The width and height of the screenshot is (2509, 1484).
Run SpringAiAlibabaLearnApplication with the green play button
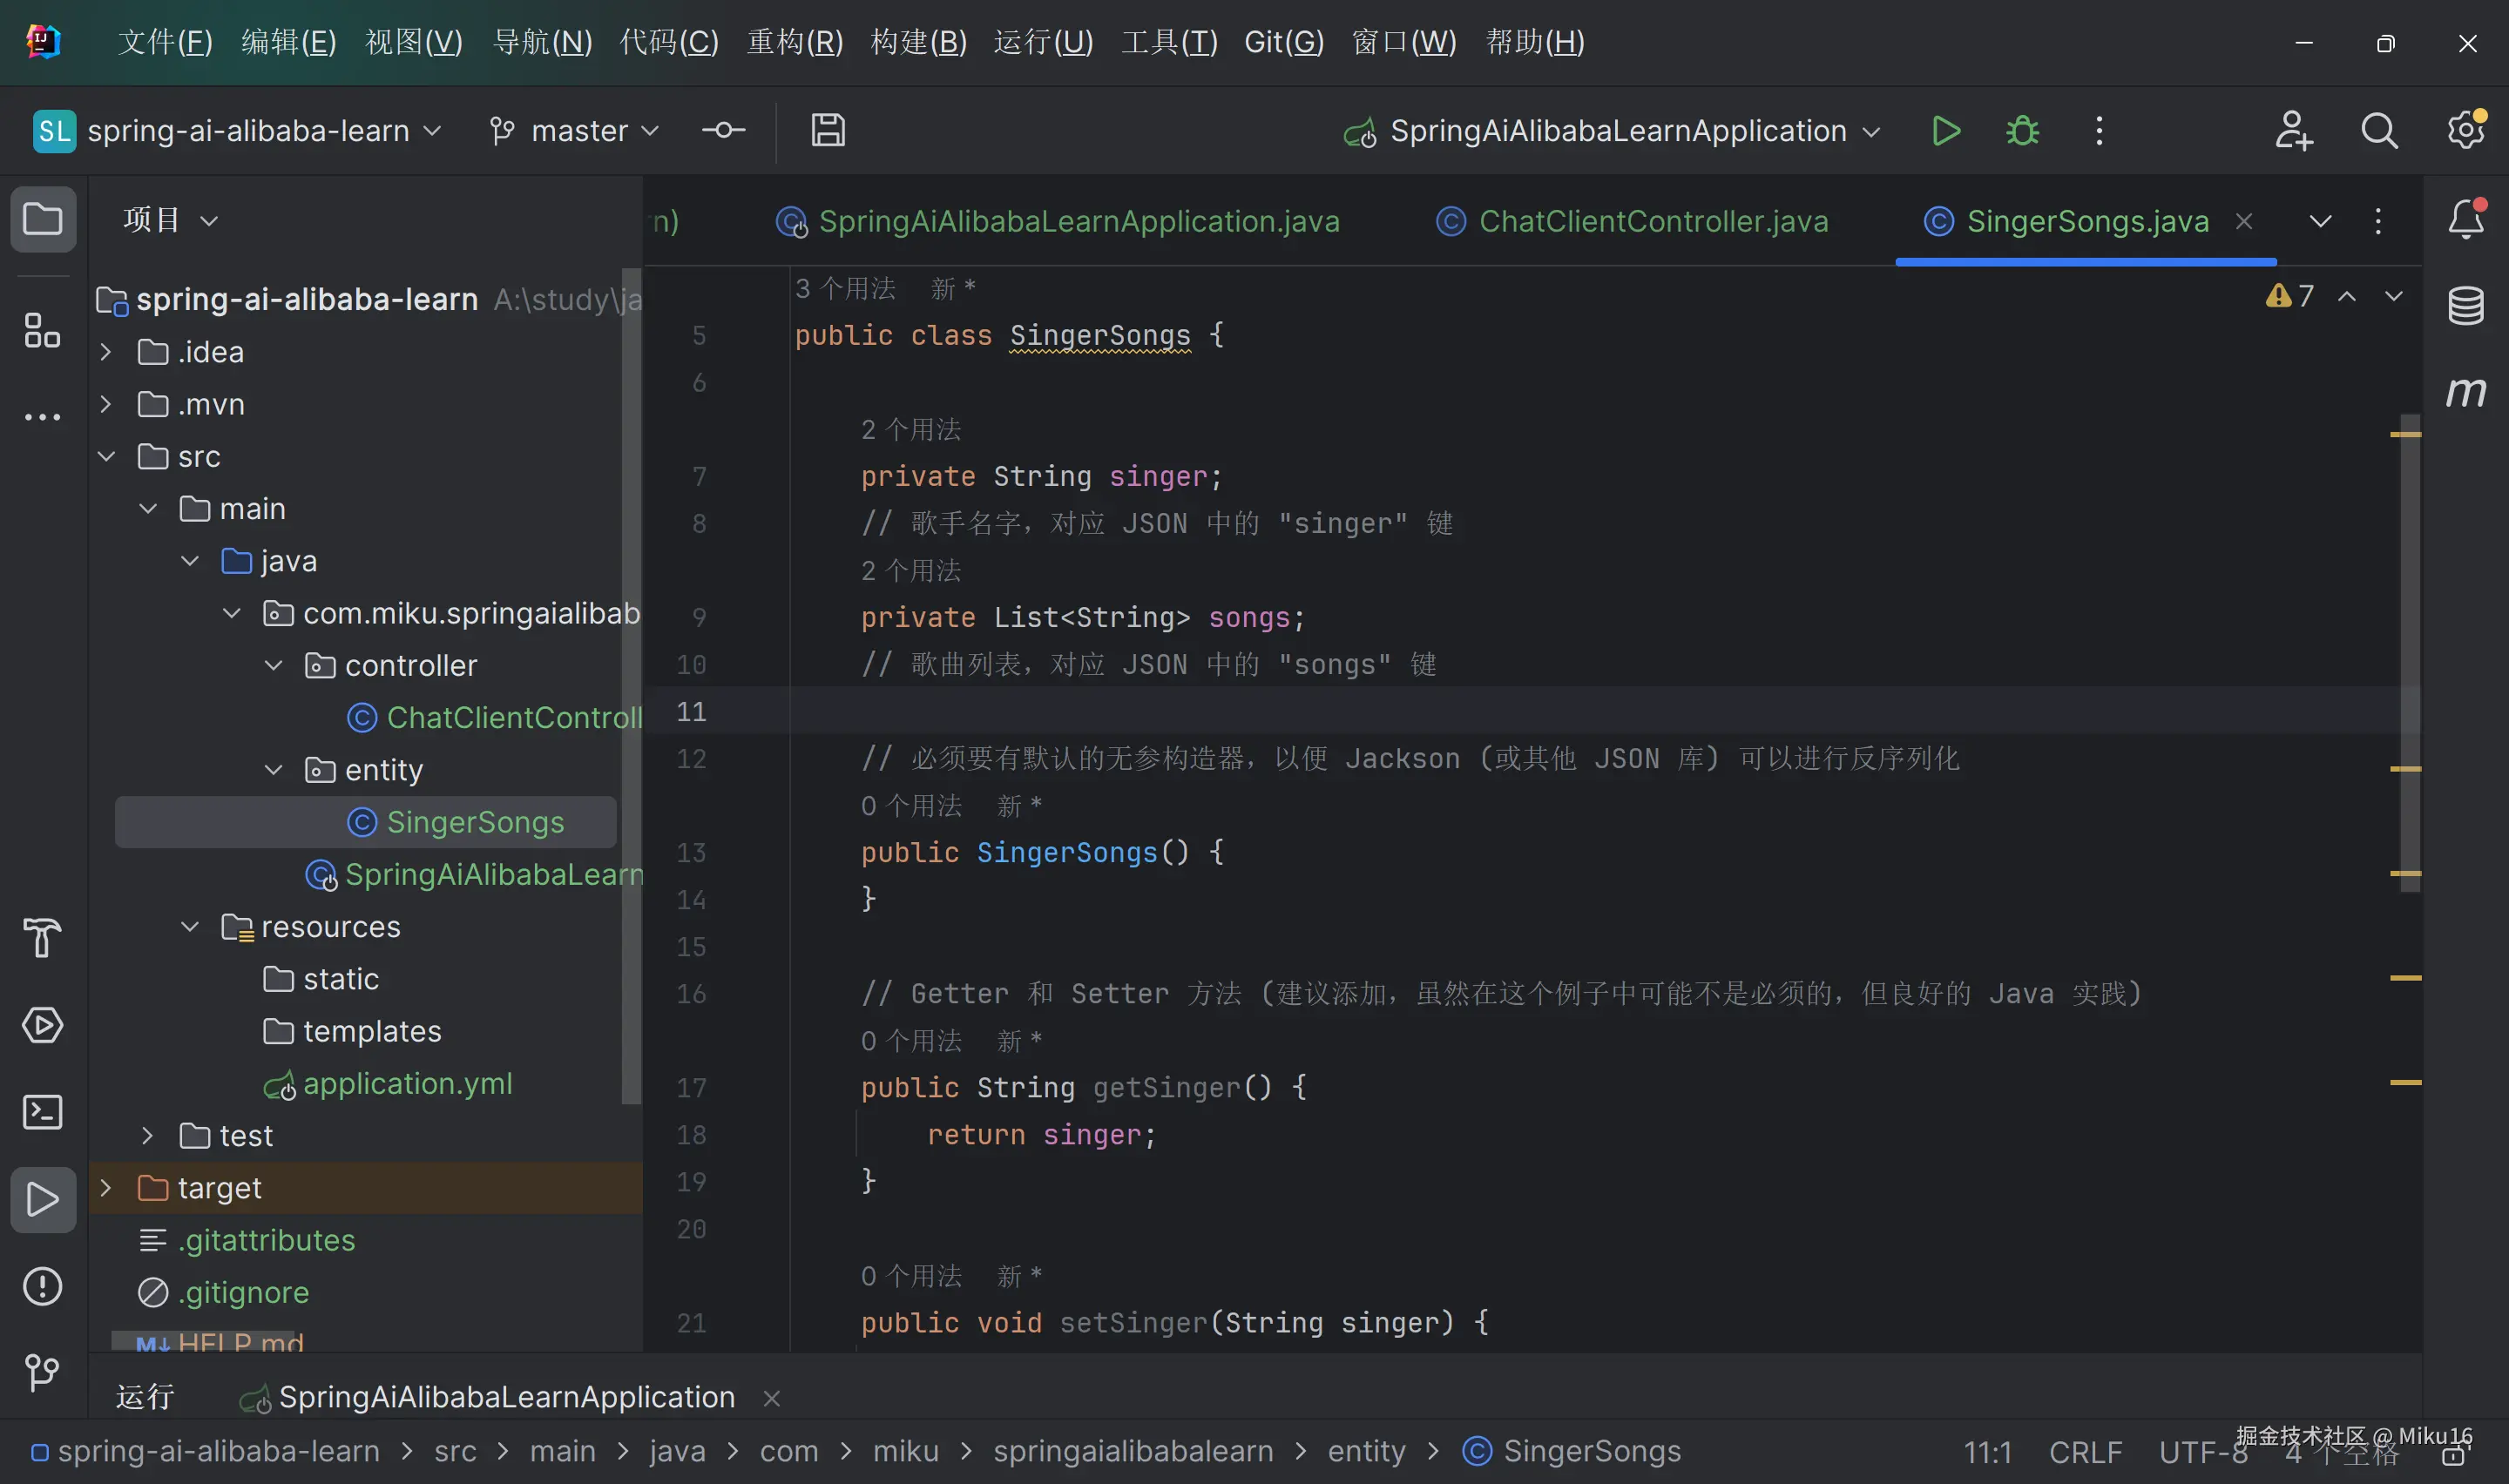(x=1945, y=131)
